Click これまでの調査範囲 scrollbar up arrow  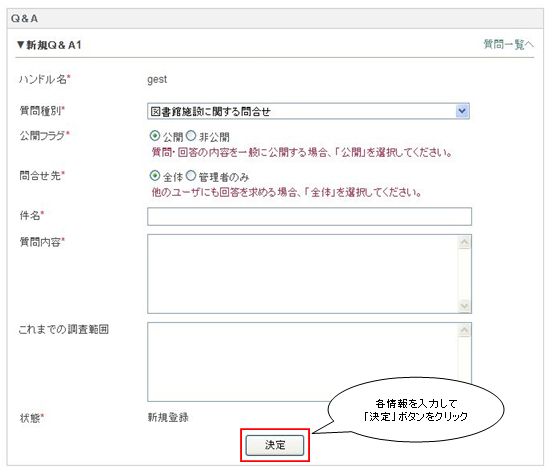(465, 330)
